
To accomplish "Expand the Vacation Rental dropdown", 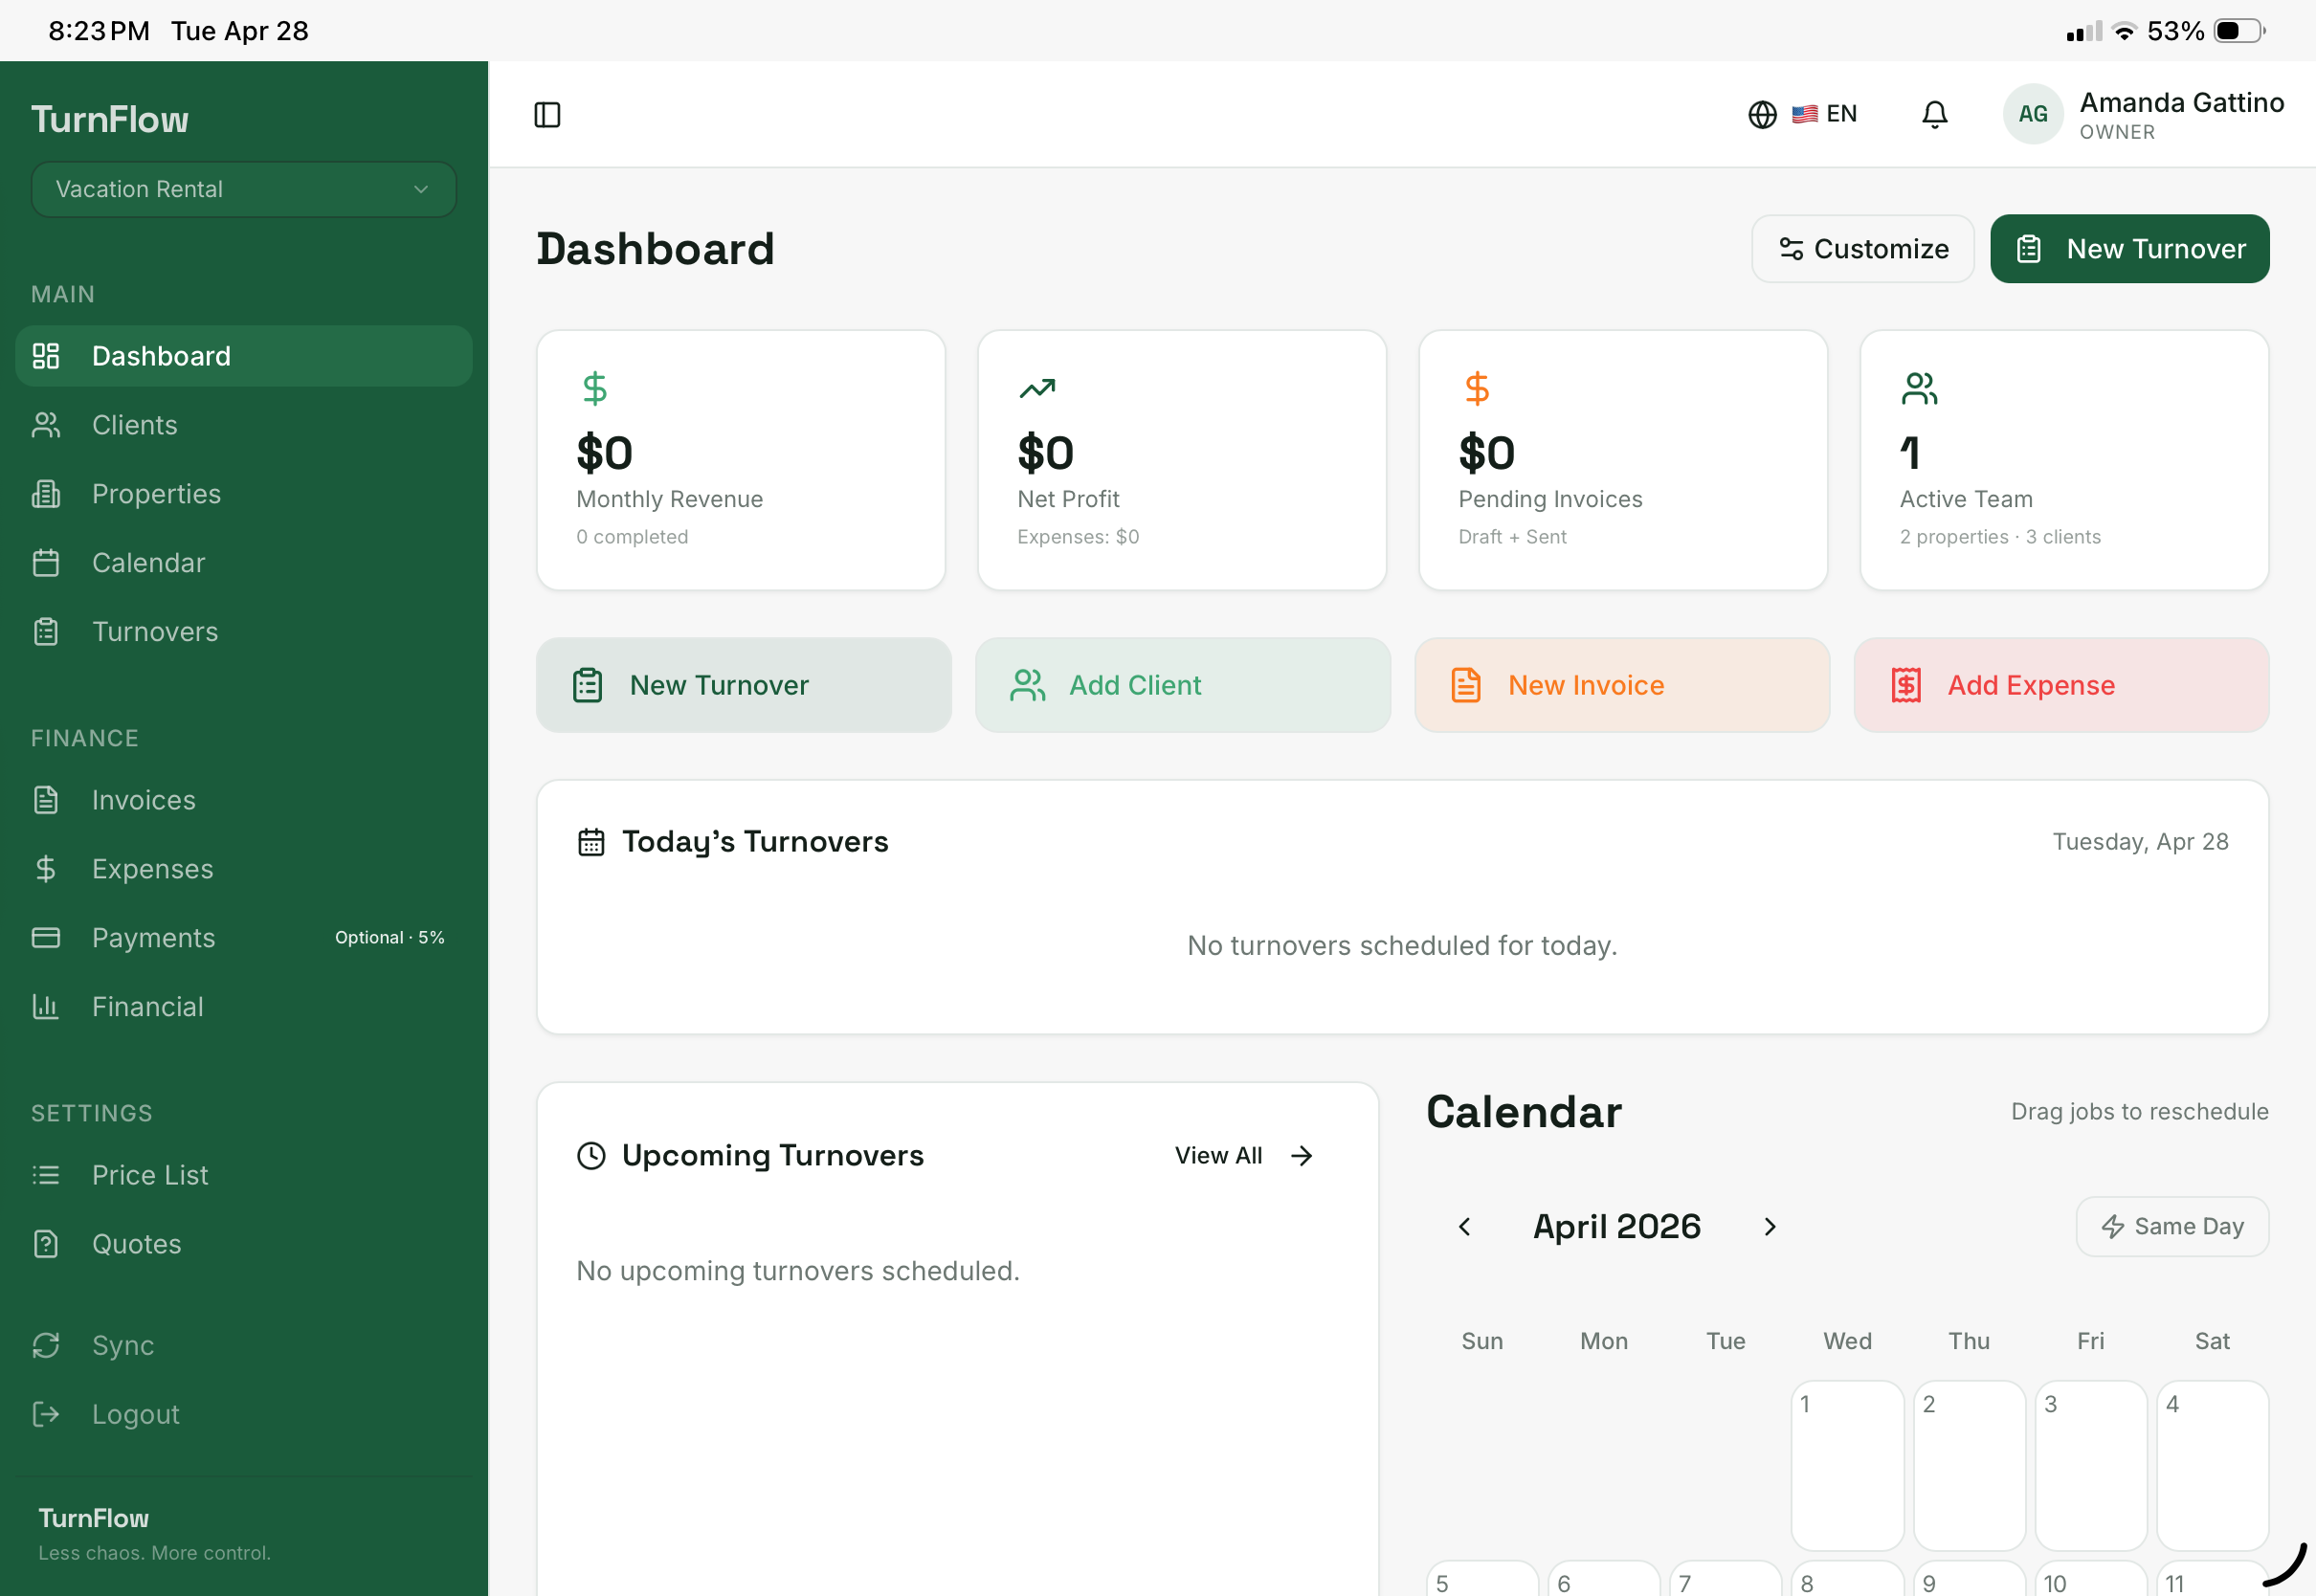I will coord(243,189).
